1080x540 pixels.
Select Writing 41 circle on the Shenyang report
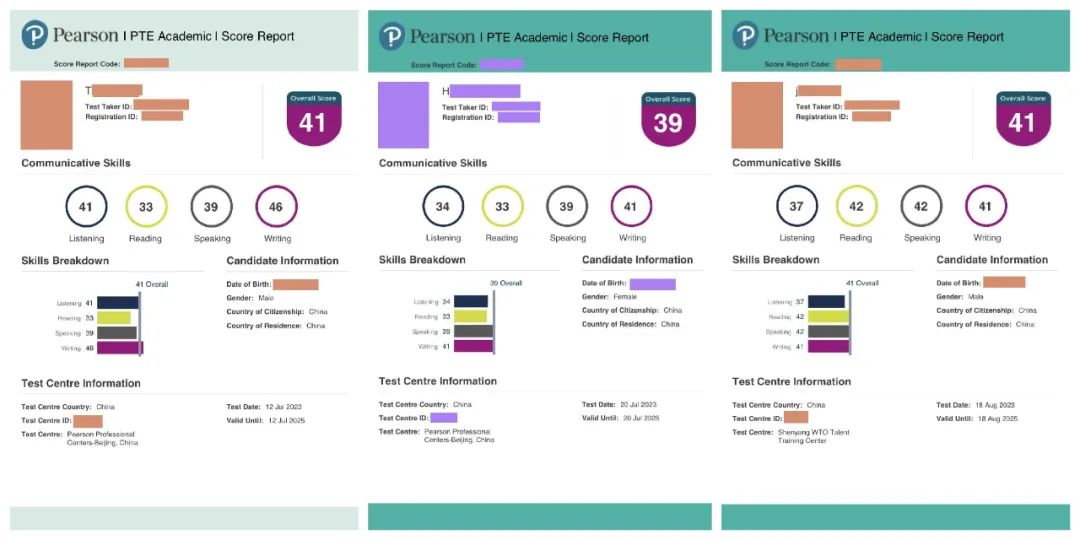pos(986,206)
